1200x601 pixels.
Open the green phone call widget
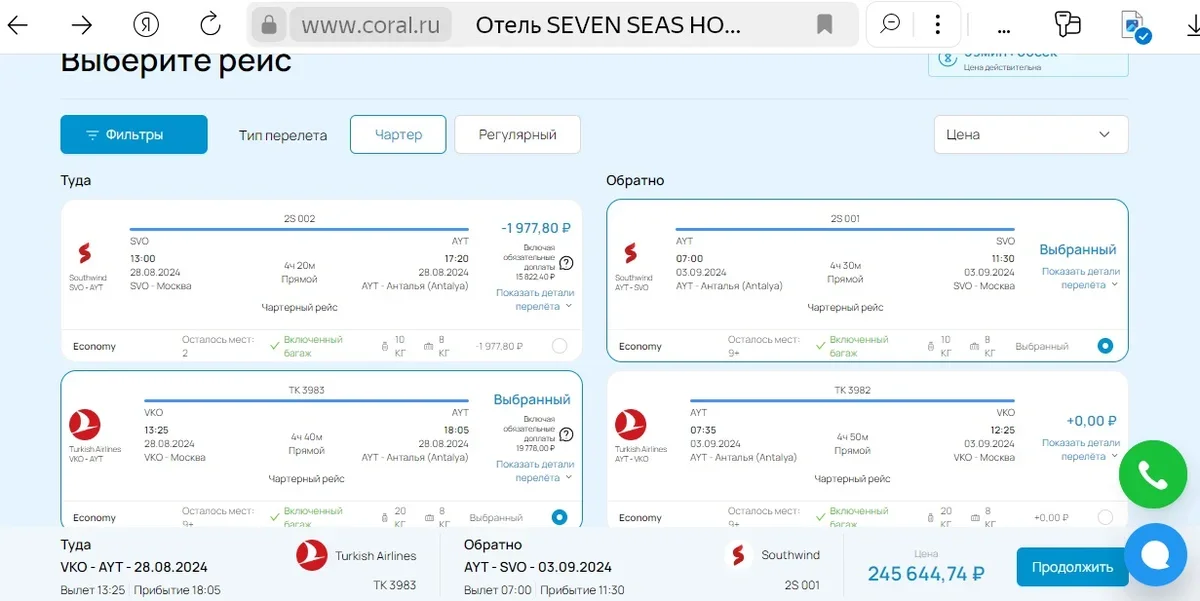tap(1152, 475)
